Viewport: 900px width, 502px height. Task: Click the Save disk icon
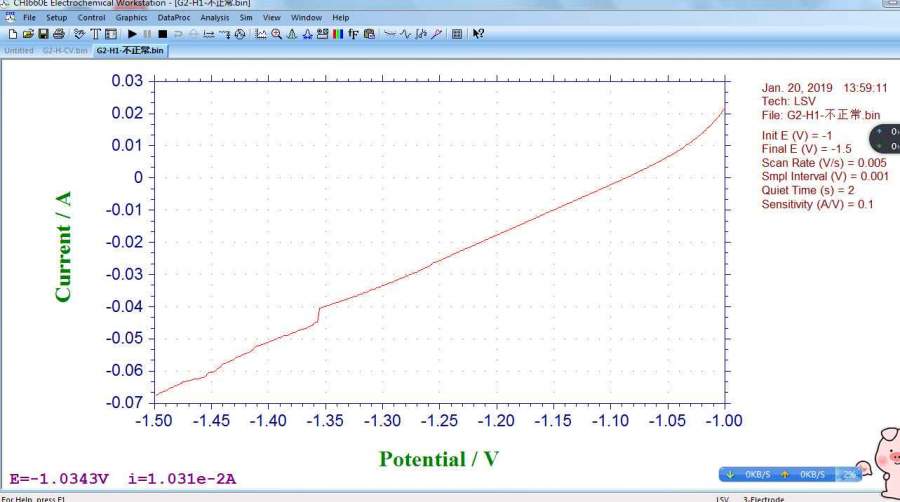coord(43,34)
